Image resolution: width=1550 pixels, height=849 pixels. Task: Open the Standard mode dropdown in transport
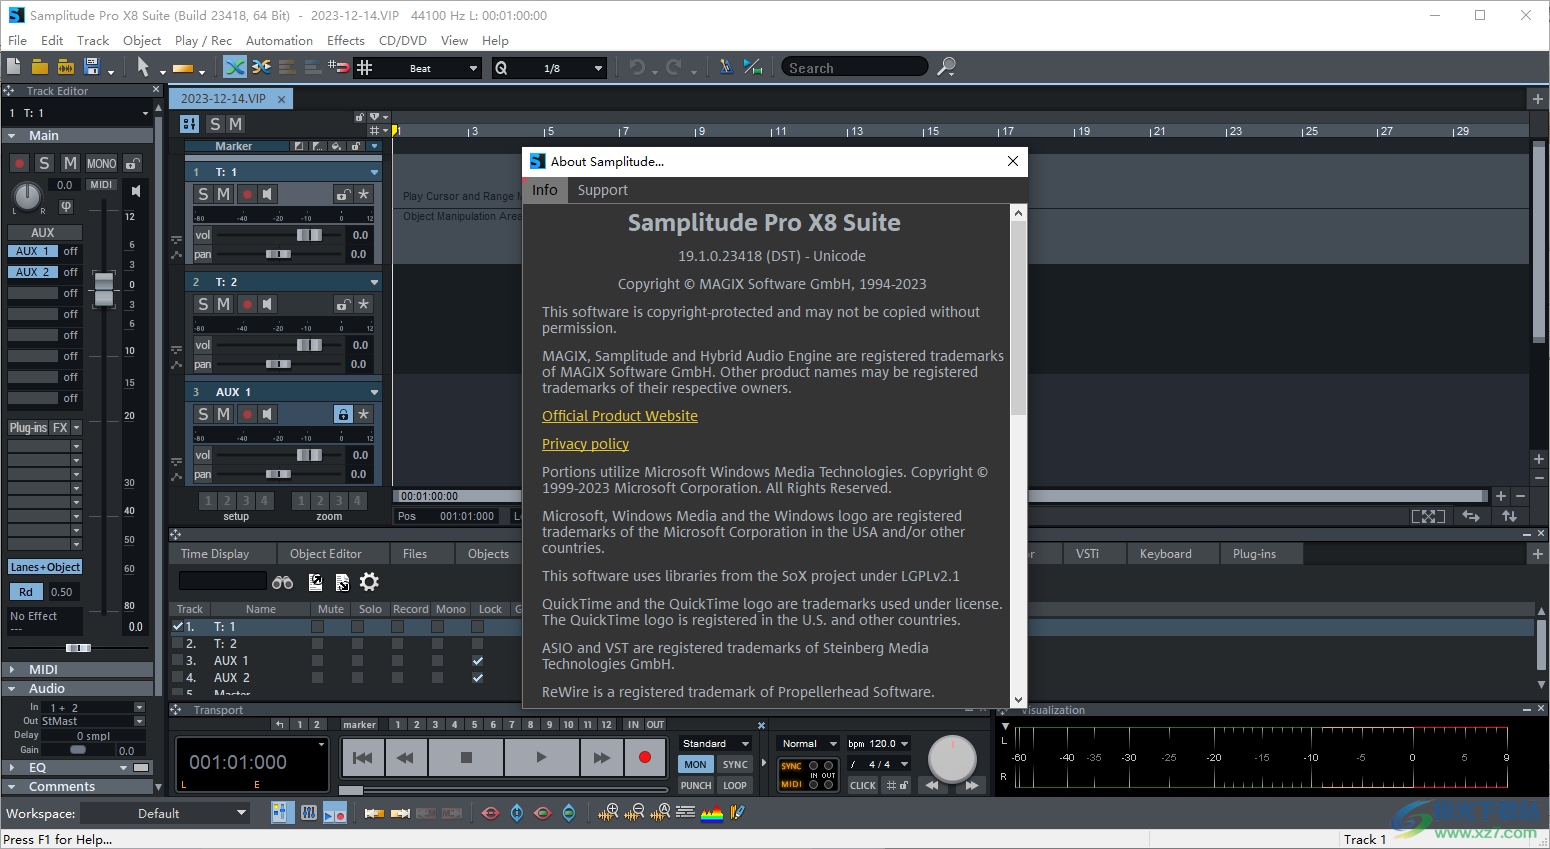coord(716,744)
